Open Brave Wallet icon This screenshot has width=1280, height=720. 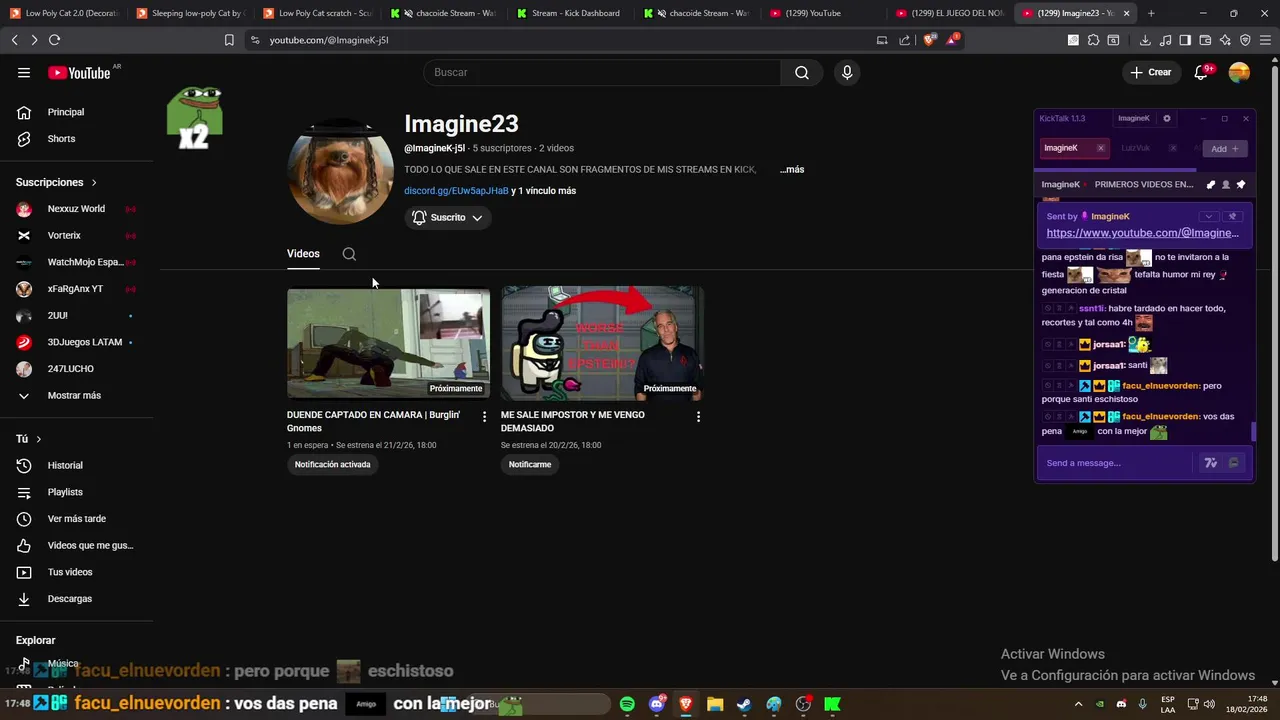(x=1205, y=40)
